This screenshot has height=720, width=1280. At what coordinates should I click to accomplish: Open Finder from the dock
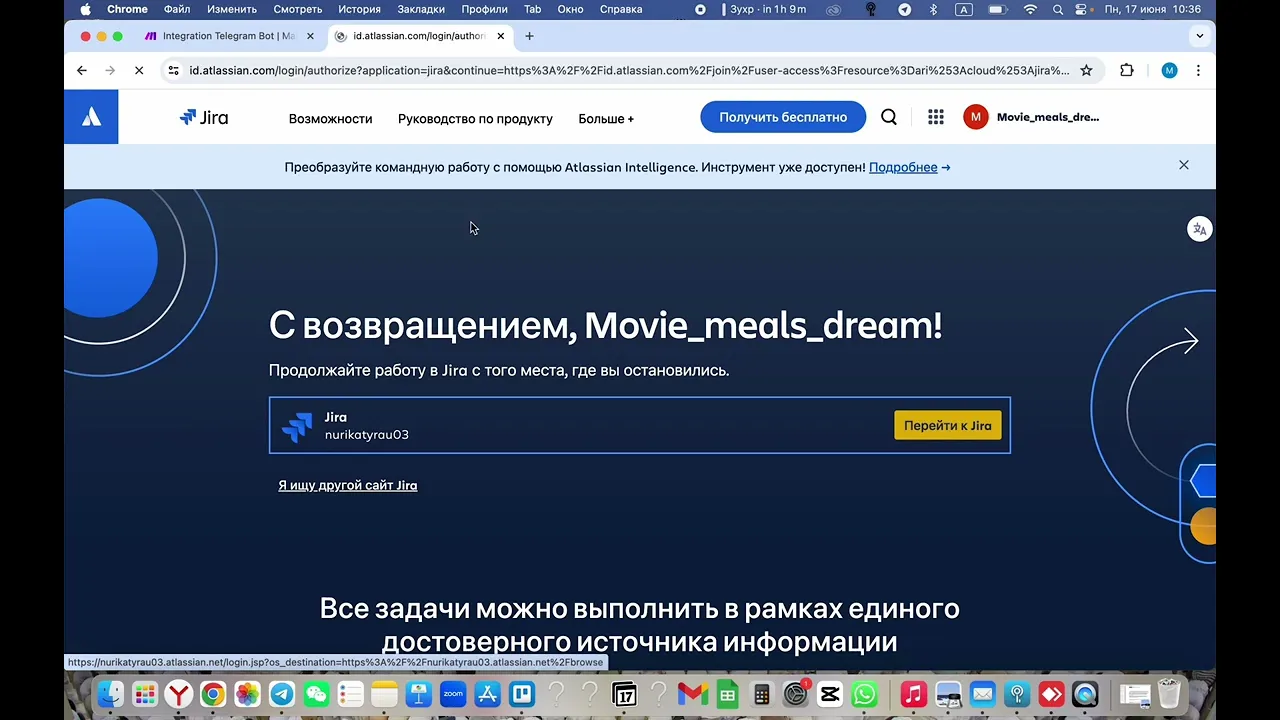(x=110, y=693)
